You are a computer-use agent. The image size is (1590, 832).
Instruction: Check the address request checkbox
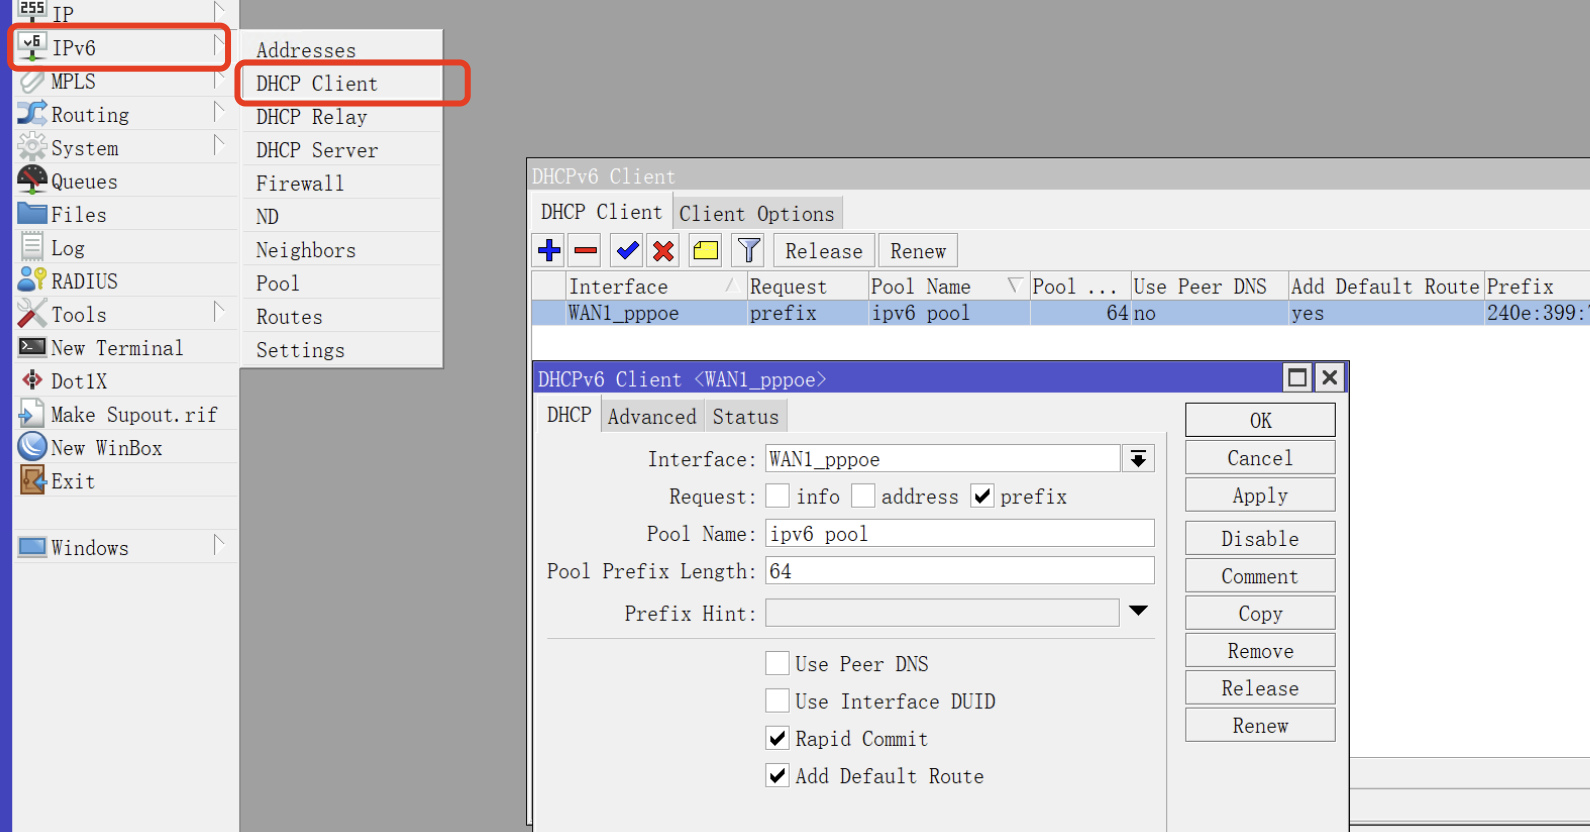pyautogui.click(x=864, y=497)
